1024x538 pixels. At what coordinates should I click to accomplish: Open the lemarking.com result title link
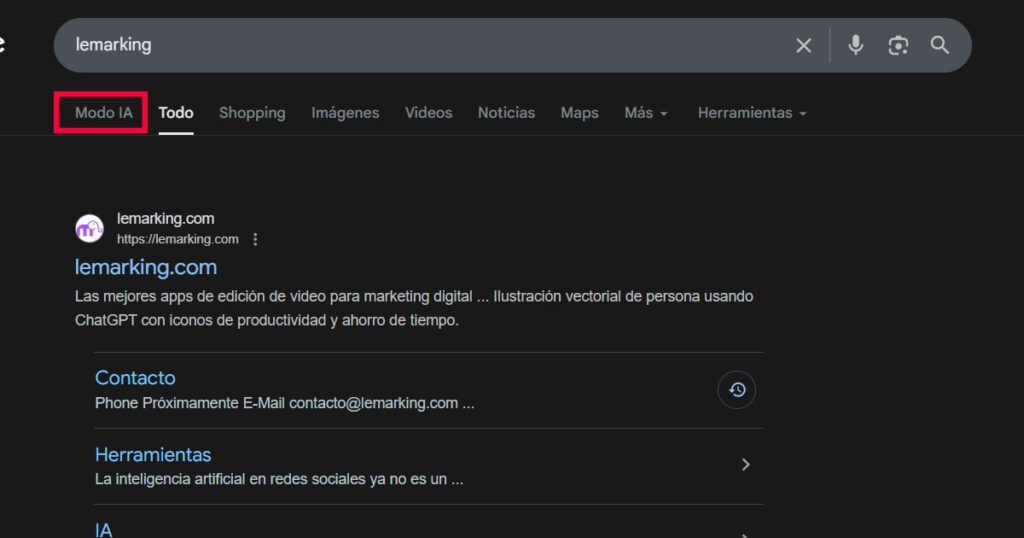tap(146, 267)
